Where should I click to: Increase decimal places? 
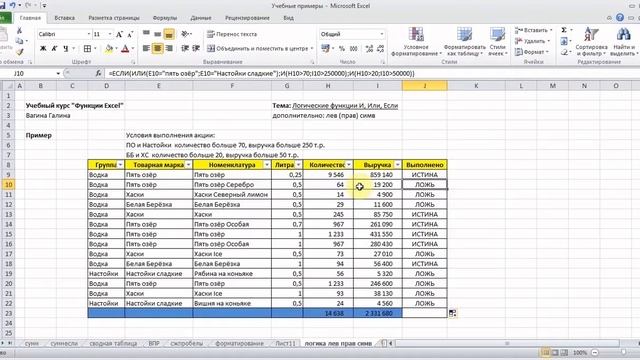(369, 49)
